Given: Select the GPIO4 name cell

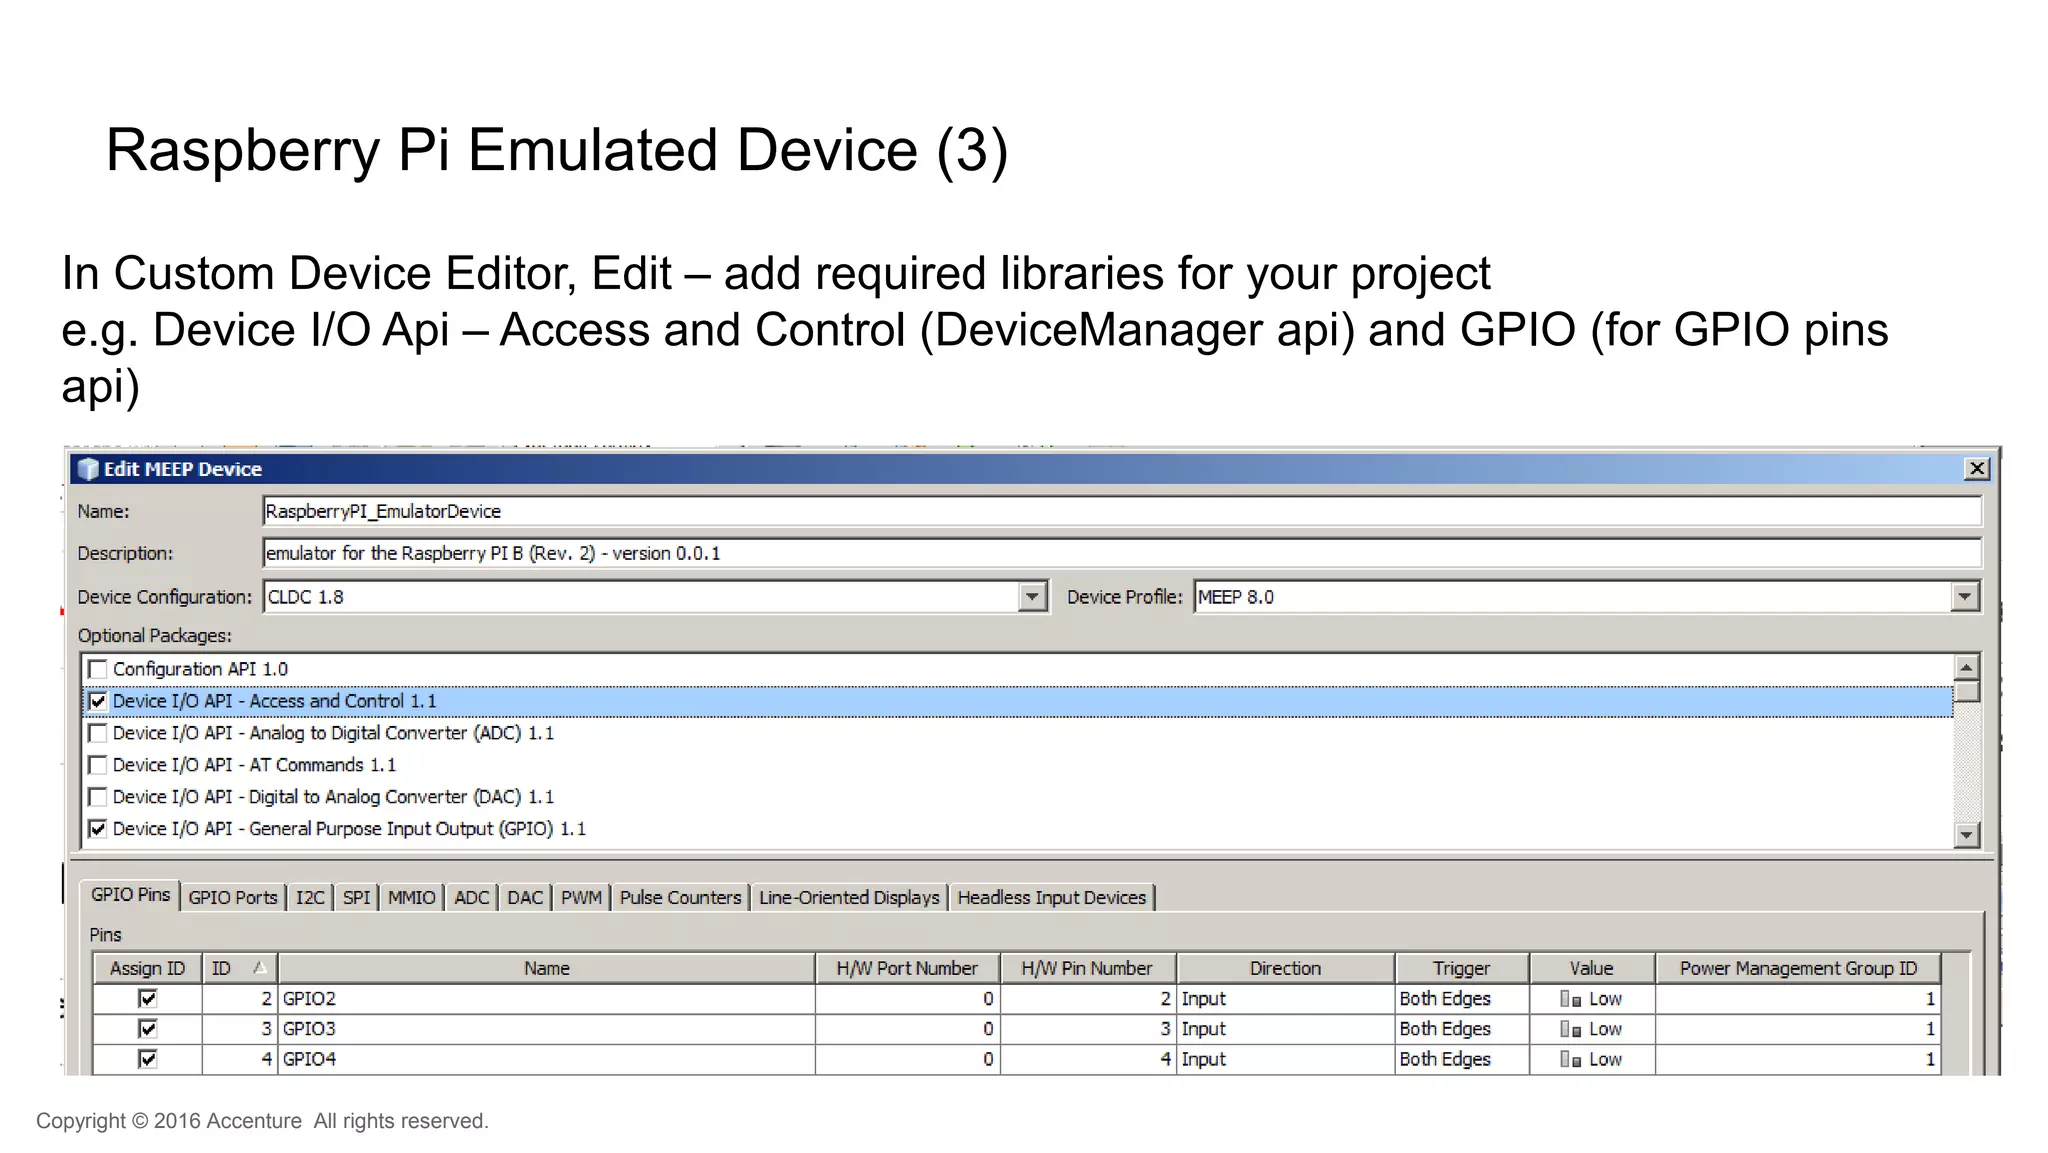Looking at the screenshot, I should click(x=546, y=1059).
